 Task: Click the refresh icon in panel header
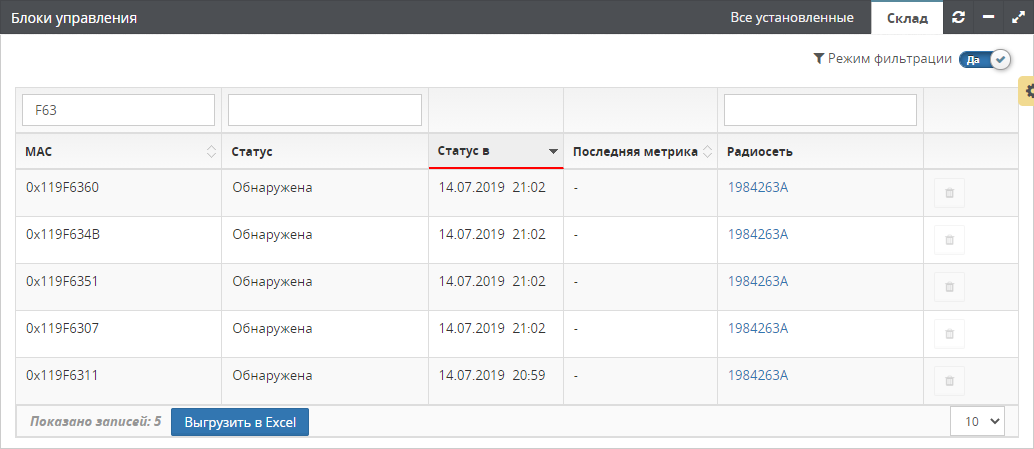958,18
